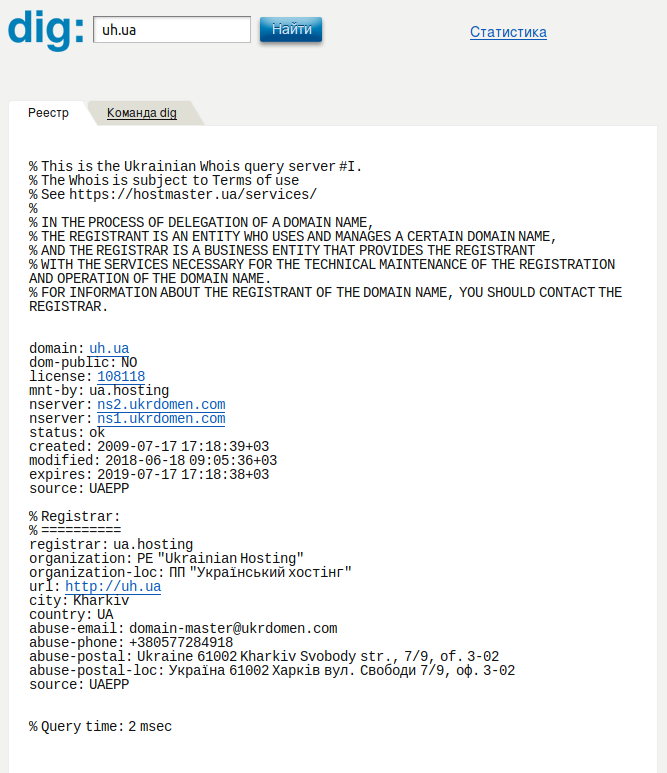This screenshot has width=667, height=773.
Task: Follow the ns2.ukrdomen.com nameserver link
Action: click(161, 405)
